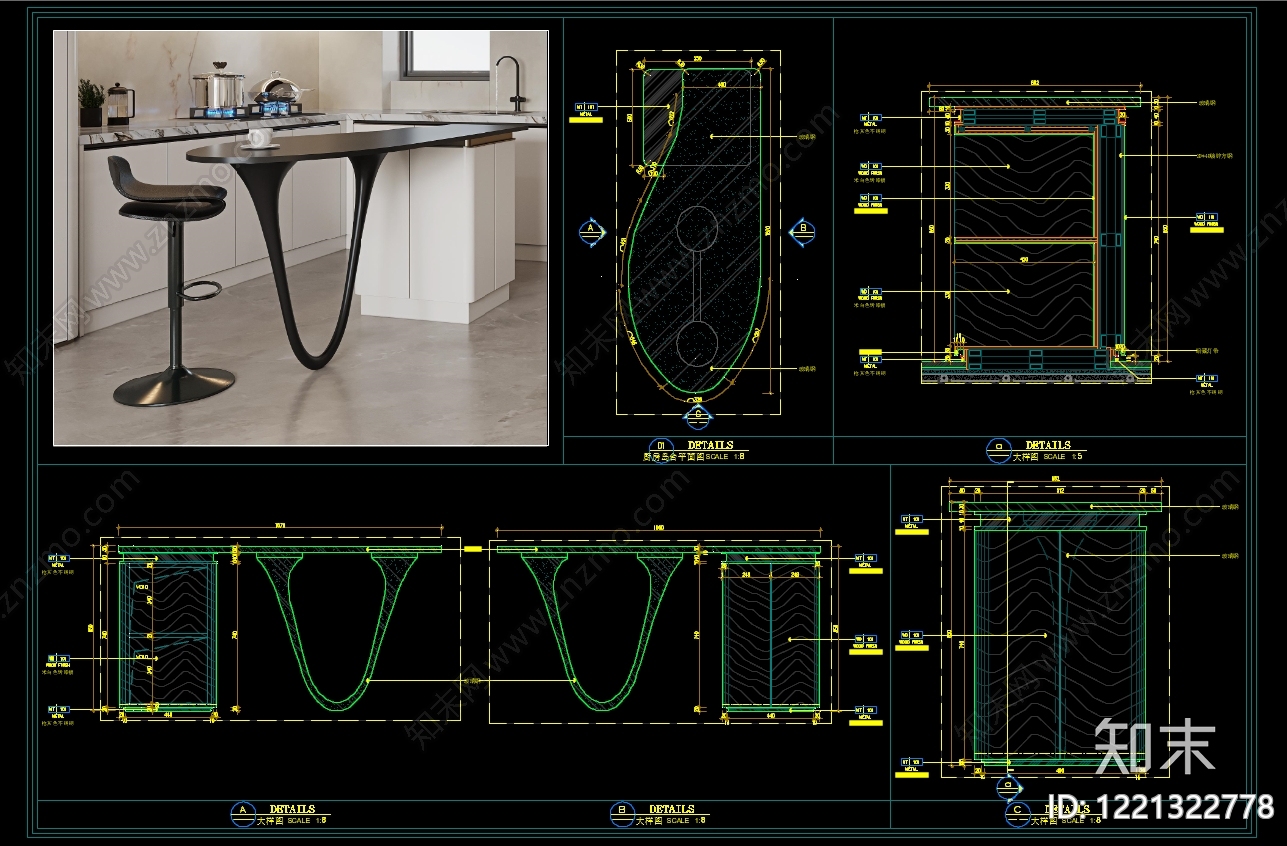The image size is (1287, 846).
Task: Select the DETAILS title next to bubble 01
Action: (710, 445)
